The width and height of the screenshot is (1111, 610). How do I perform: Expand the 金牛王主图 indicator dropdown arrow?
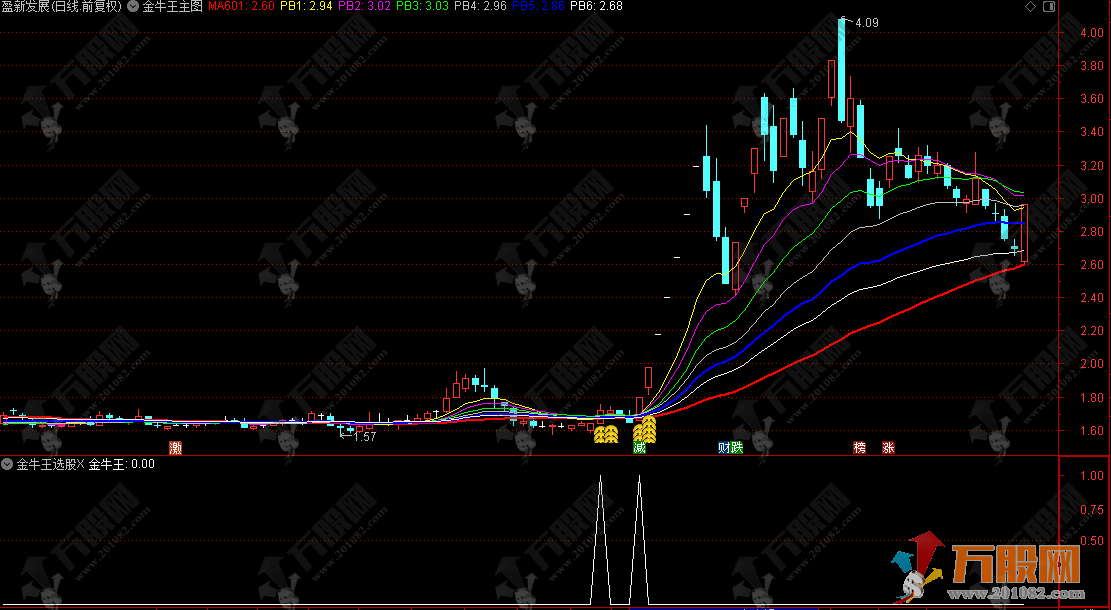[132, 6]
